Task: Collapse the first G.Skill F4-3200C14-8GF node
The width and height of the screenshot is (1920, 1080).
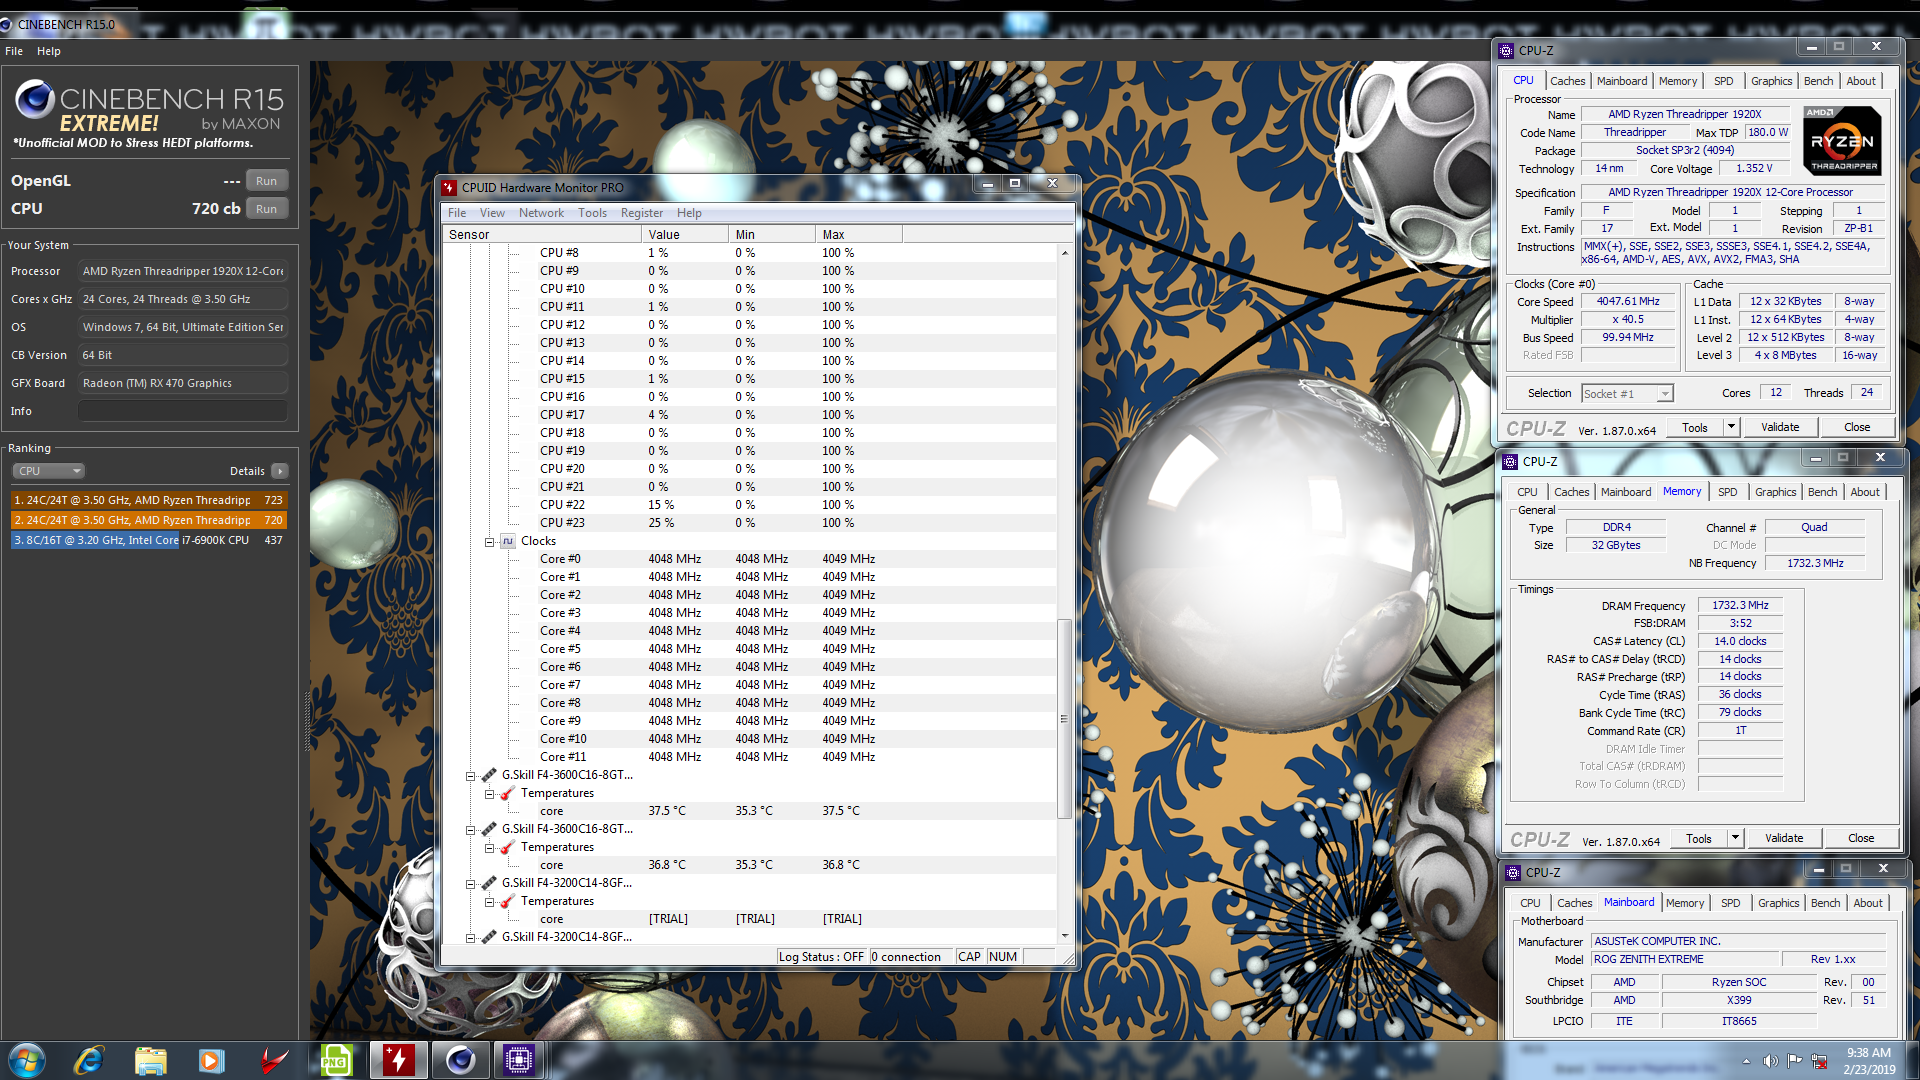Action: click(x=471, y=883)
